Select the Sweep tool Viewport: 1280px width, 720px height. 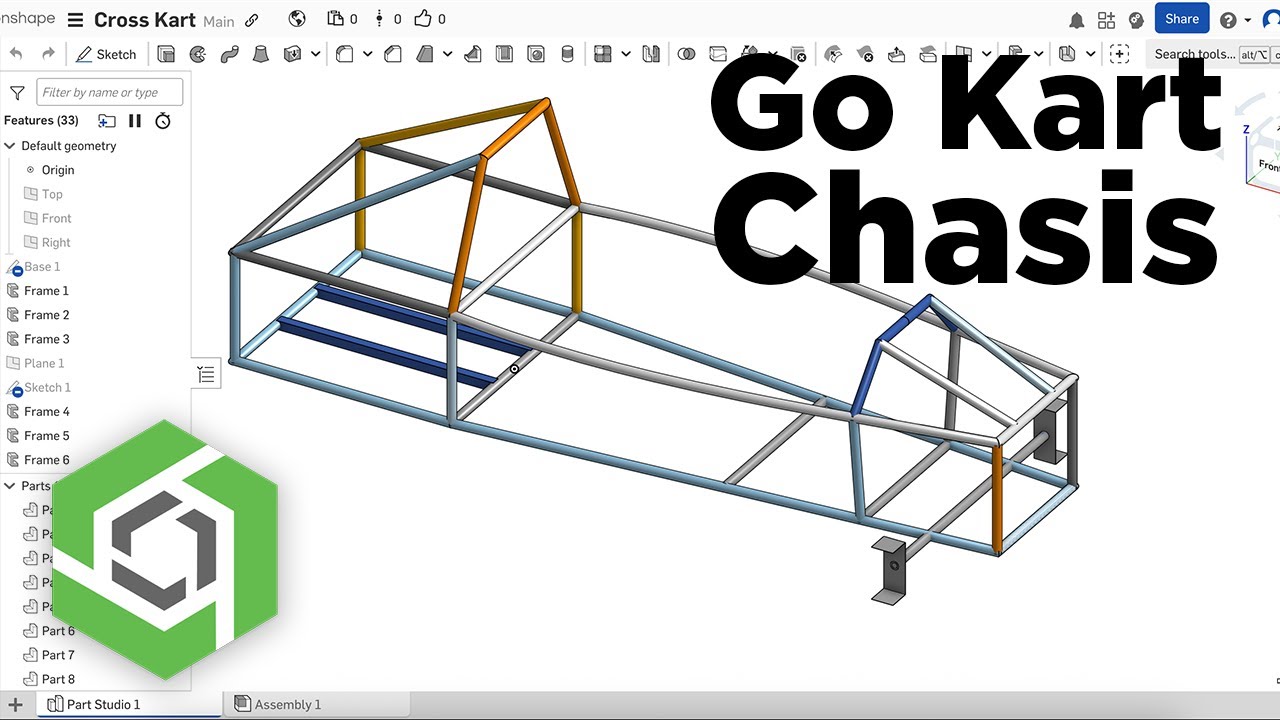pyautogui.click(x=229, y=54)
